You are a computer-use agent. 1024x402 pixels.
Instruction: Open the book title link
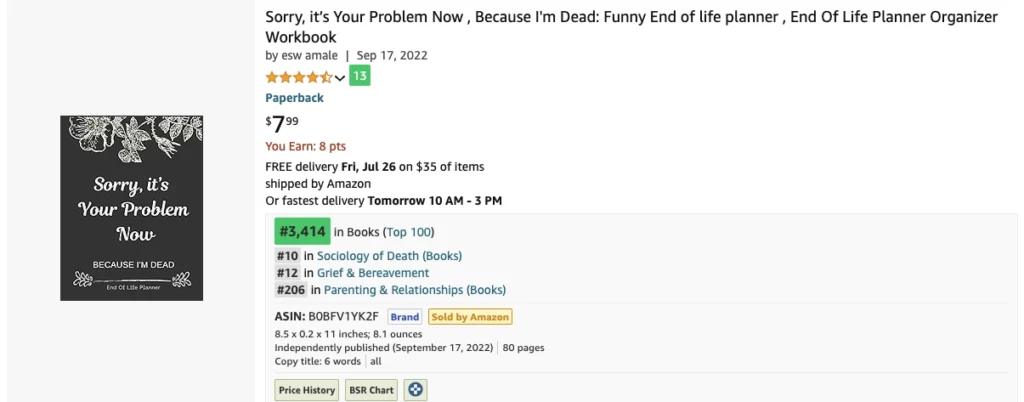point(632,27)
